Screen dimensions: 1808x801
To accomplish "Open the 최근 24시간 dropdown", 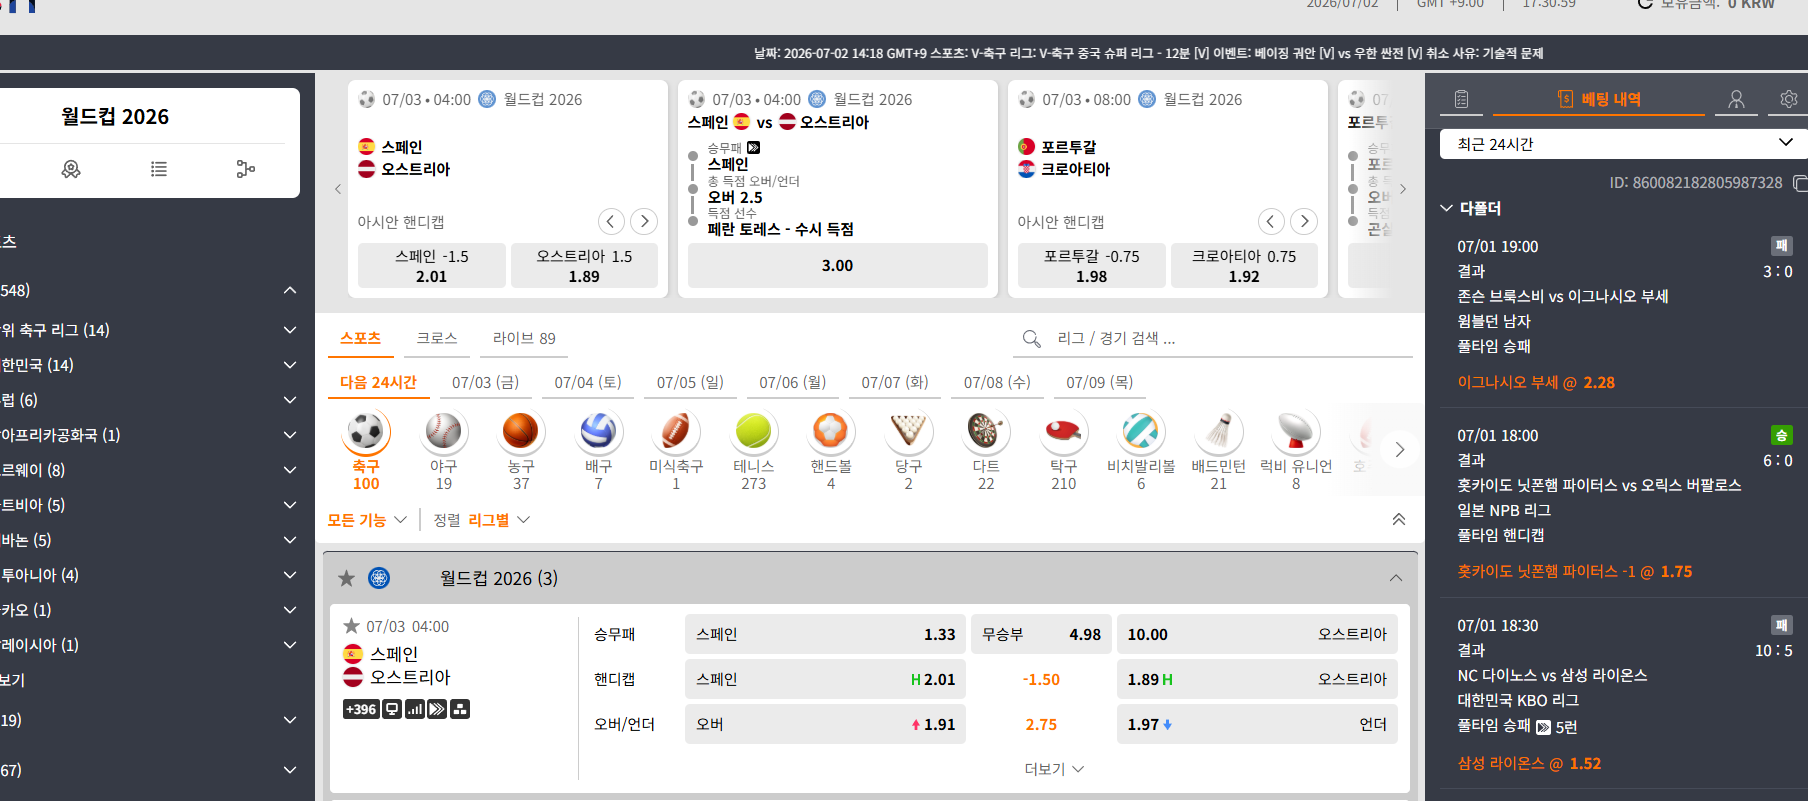I will pos(1624,144).
